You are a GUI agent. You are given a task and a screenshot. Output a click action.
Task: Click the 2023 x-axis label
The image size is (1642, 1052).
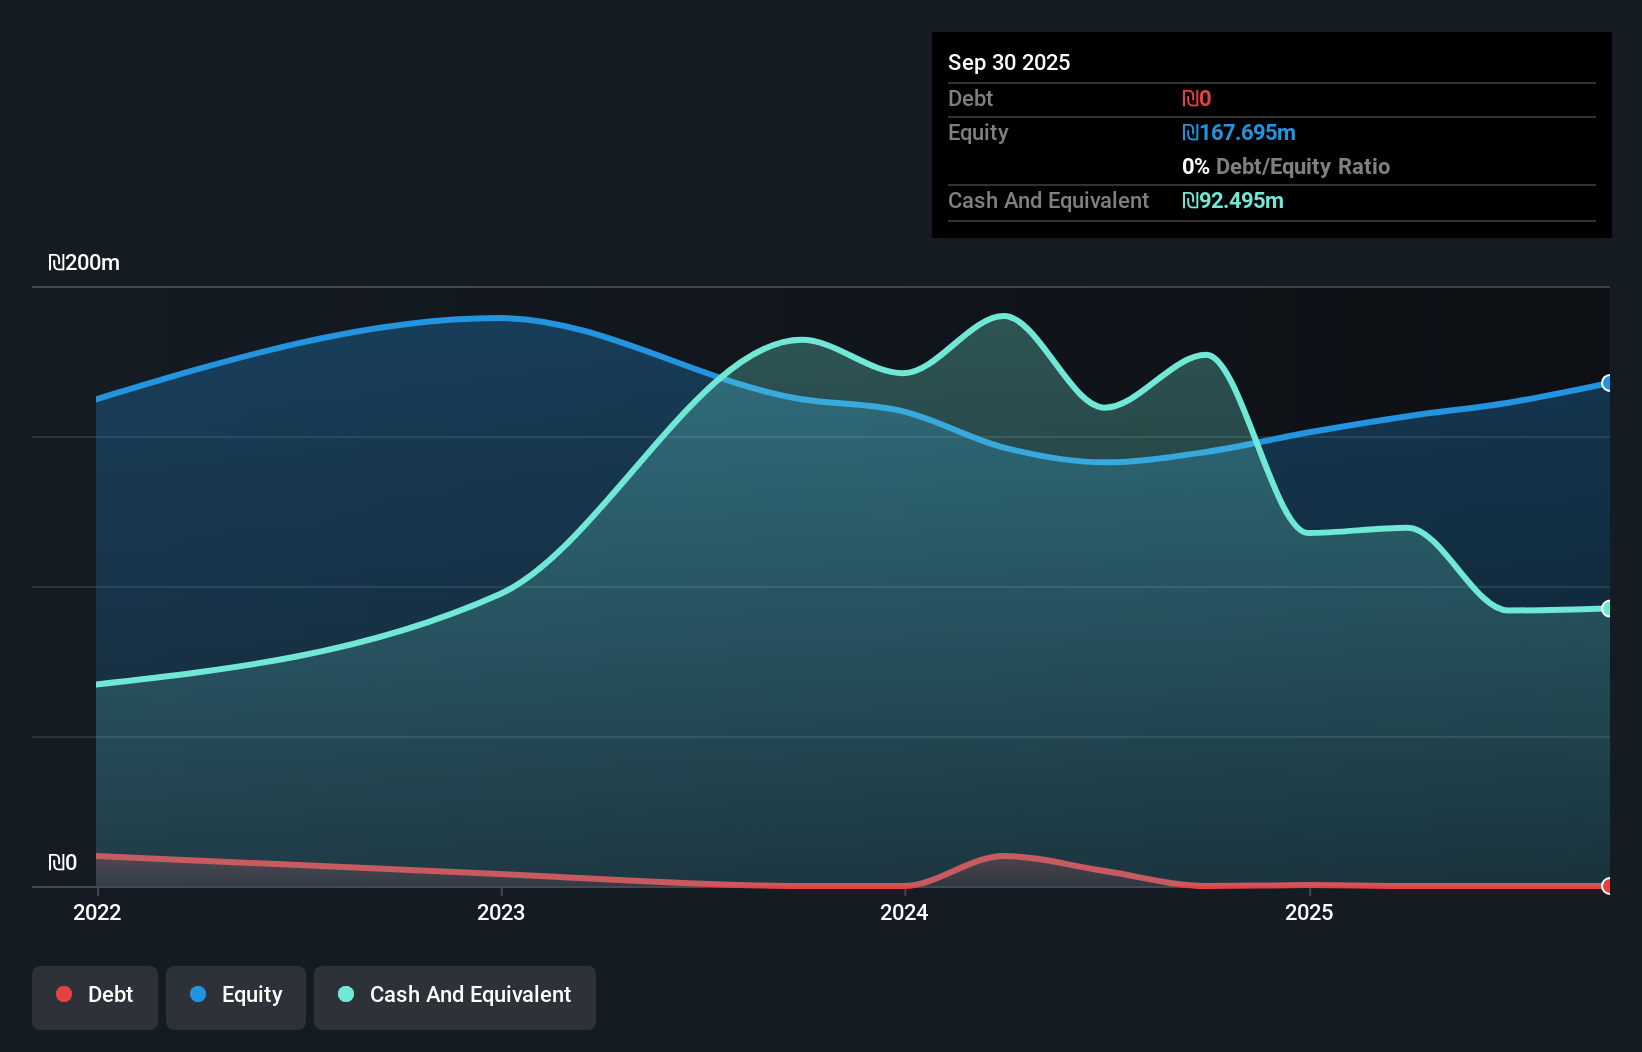[501, 912]
